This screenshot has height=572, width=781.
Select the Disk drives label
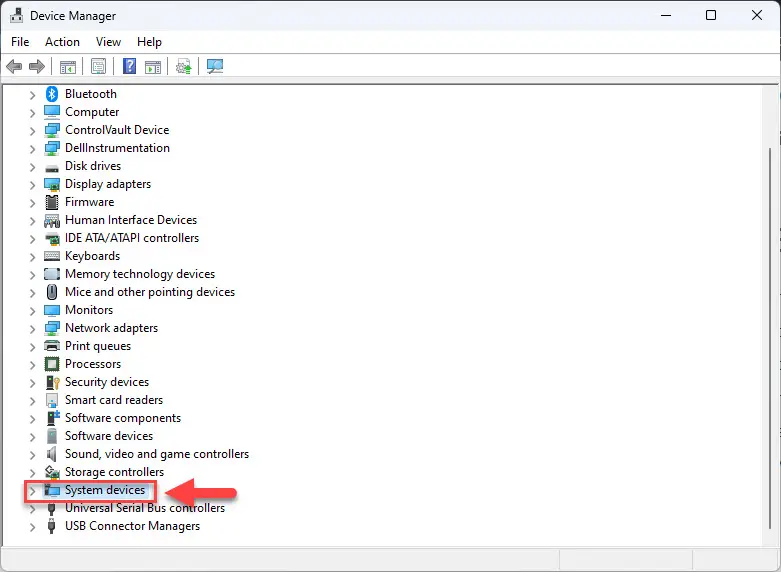(93, 165)
